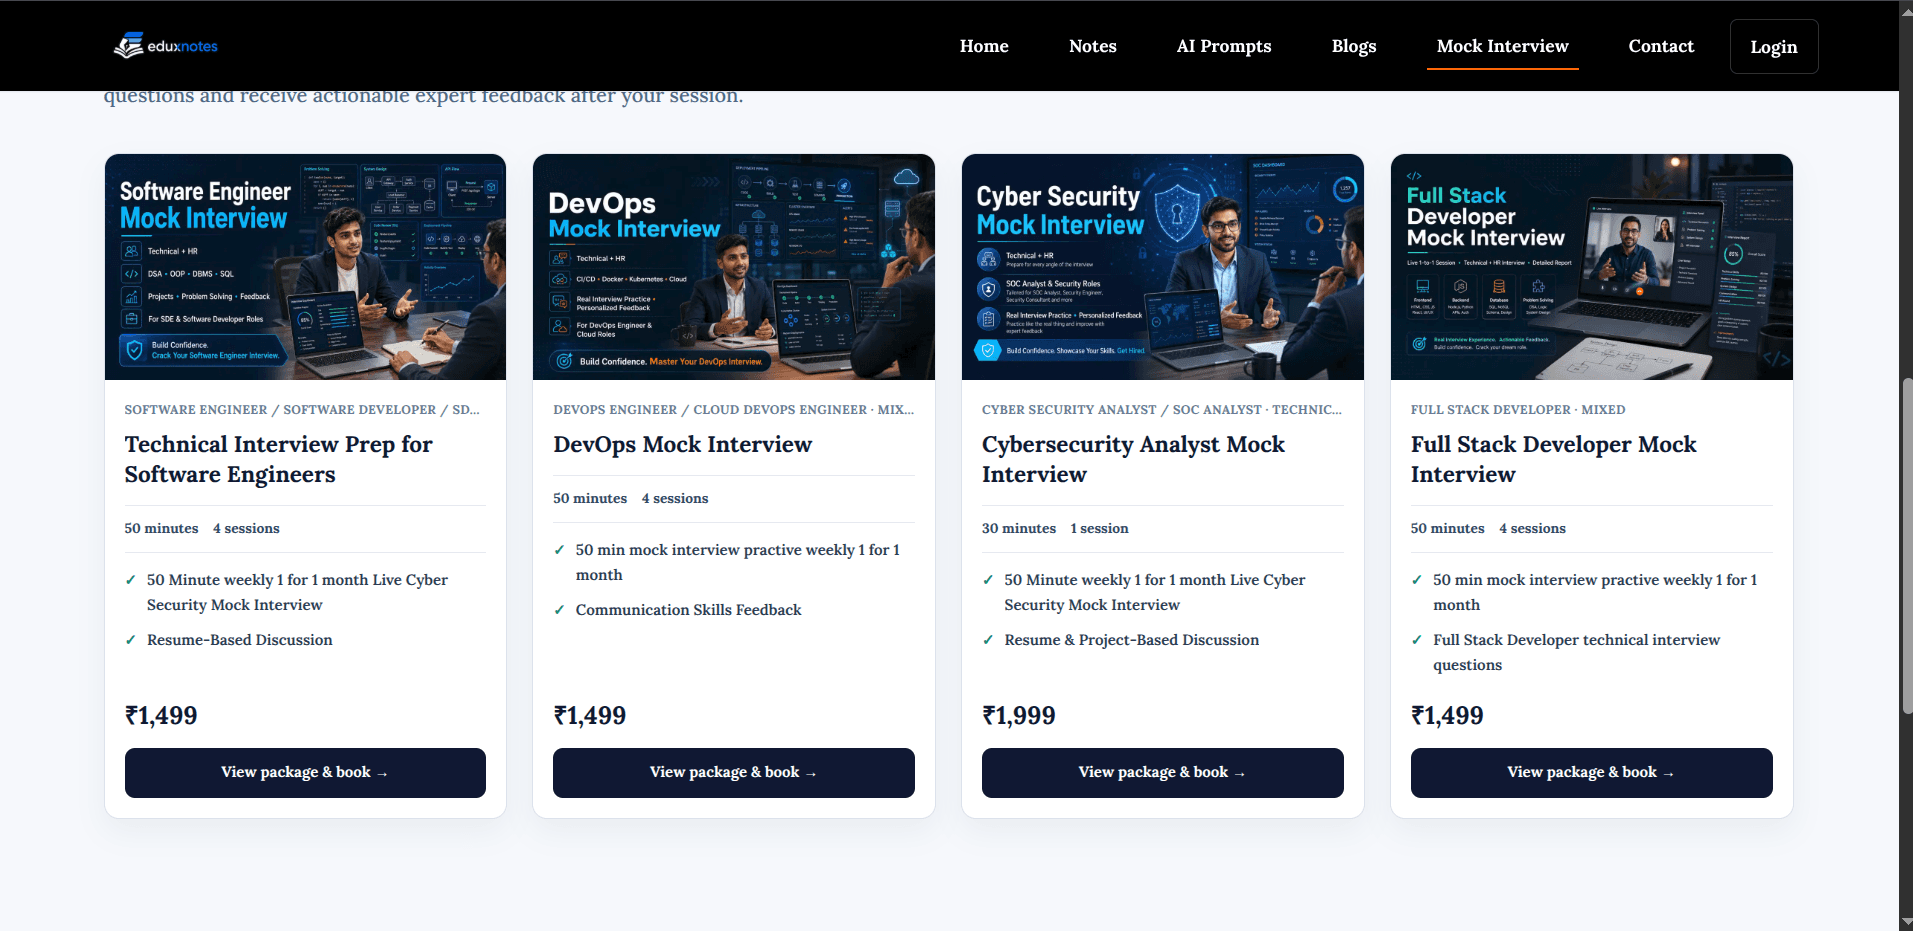
Task: Click '1 session' on Cybersecurity card
Action: (x=1099, y=528)
